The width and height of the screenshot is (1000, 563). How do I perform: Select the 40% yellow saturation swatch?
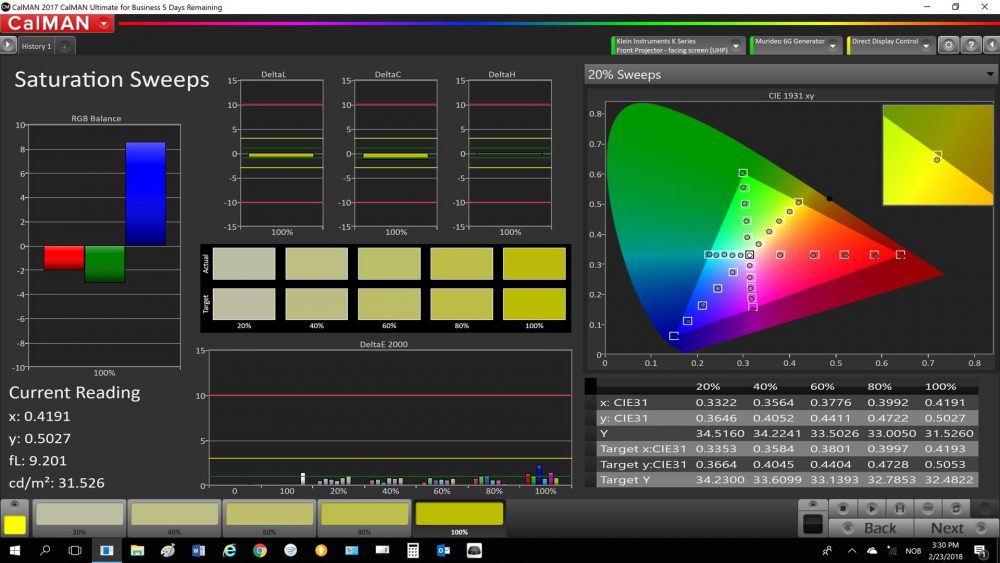174,517
